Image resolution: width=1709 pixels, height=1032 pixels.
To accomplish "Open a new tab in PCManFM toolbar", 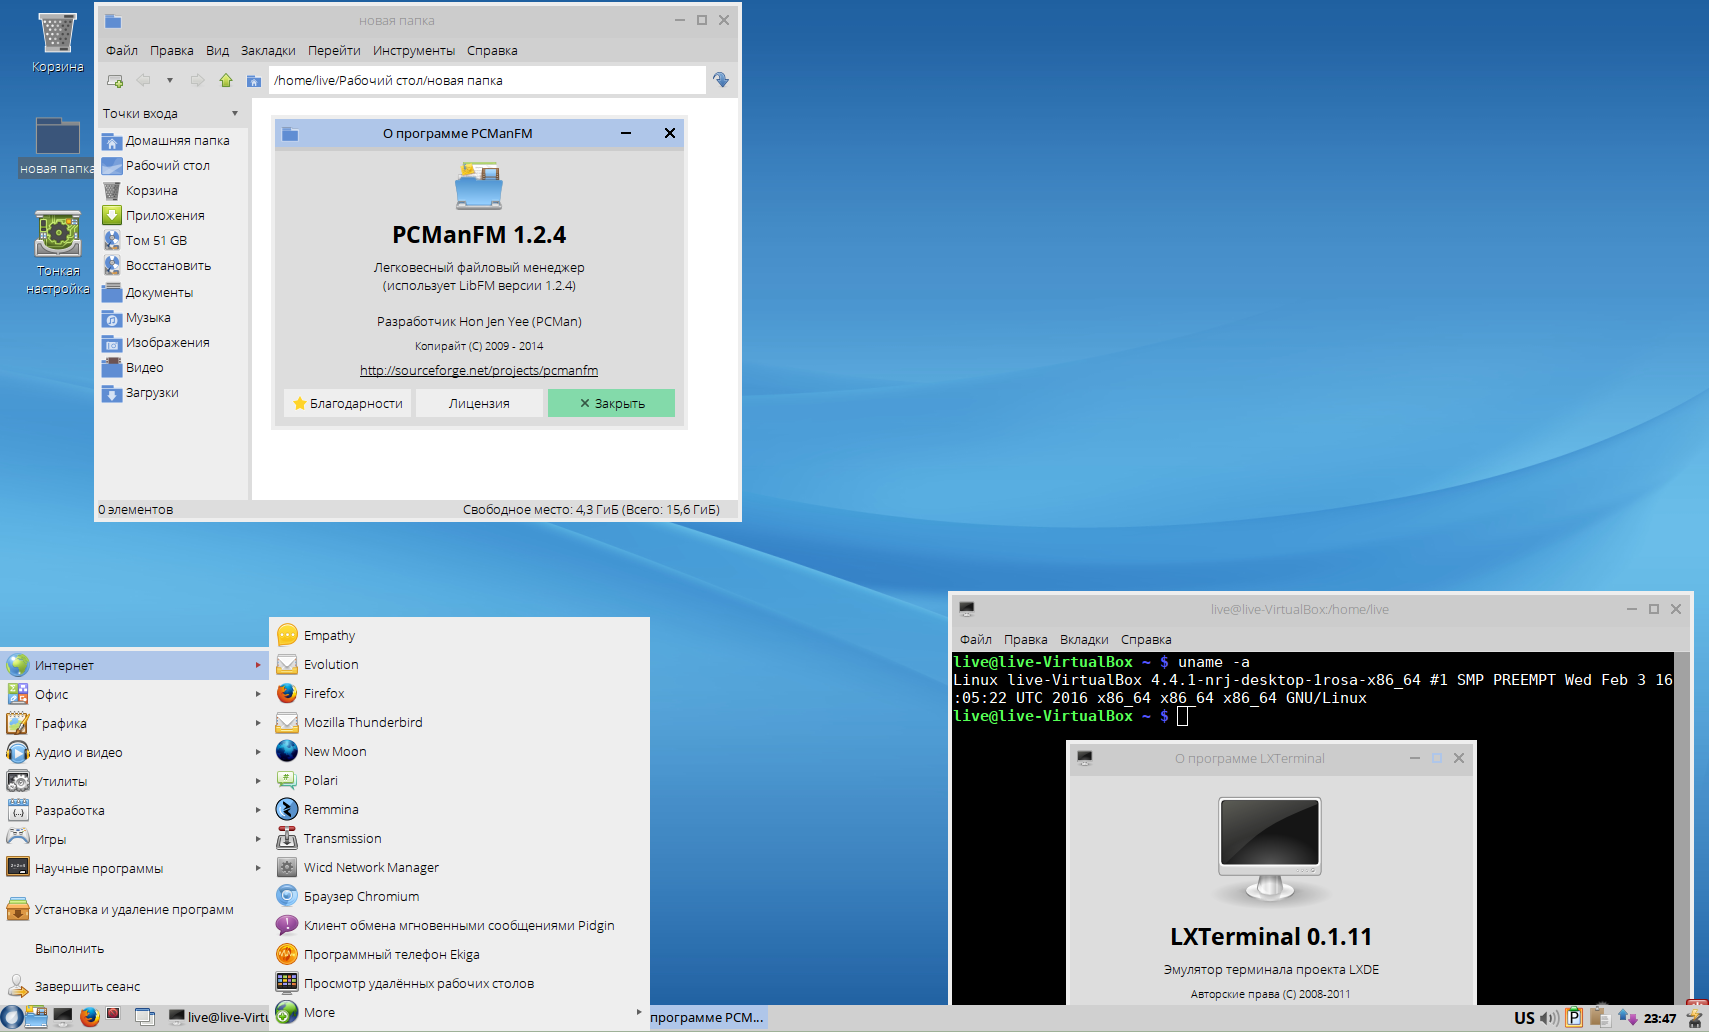I will (115, 81).
